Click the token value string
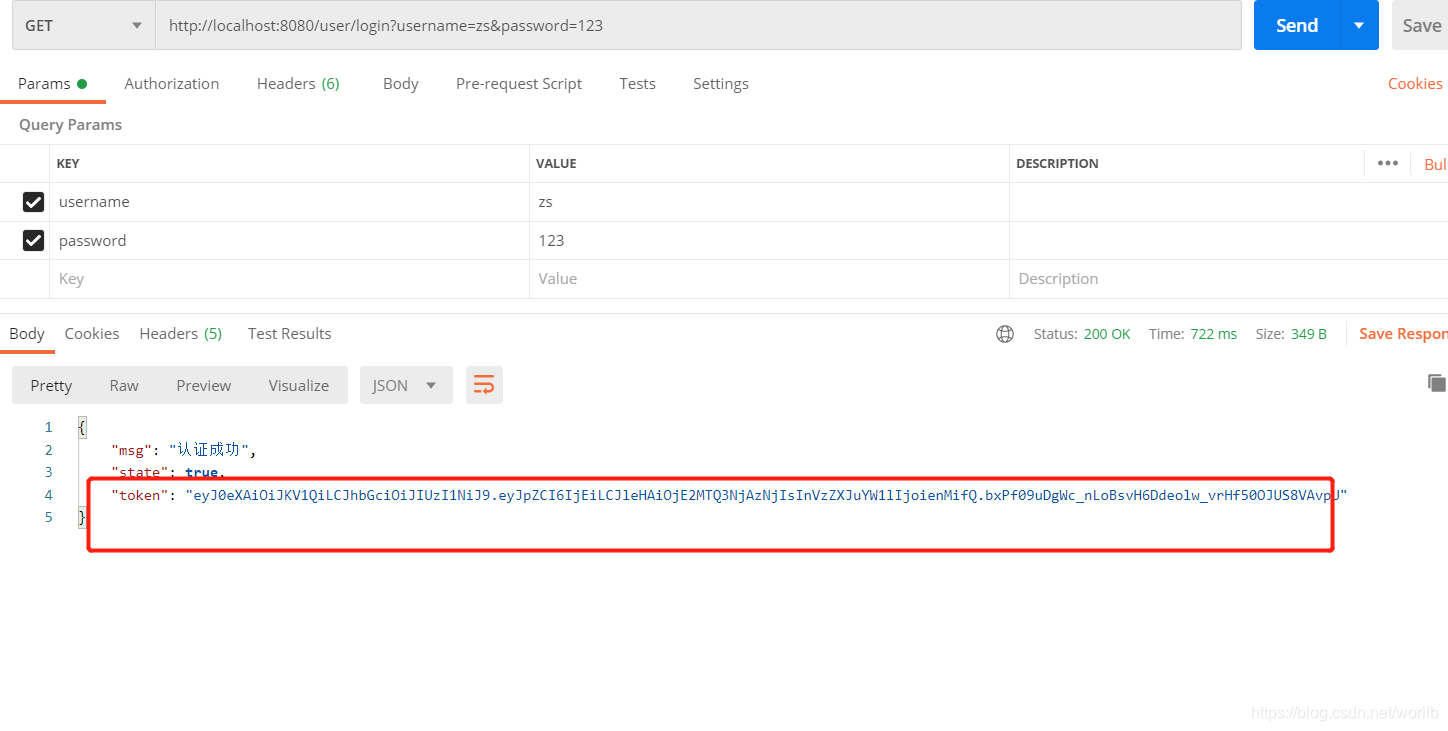 (x=766, y=495)
